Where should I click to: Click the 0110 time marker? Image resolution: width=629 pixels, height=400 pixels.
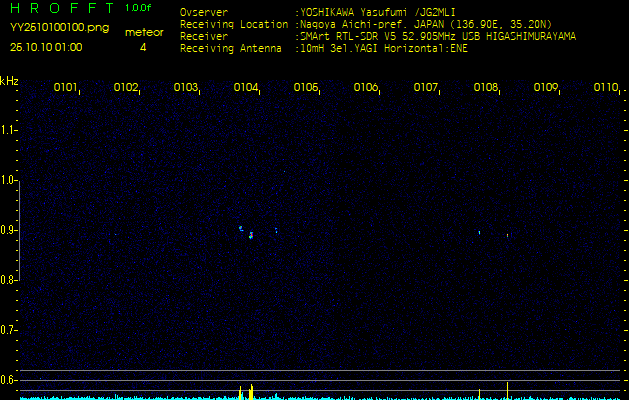[606, 88]
